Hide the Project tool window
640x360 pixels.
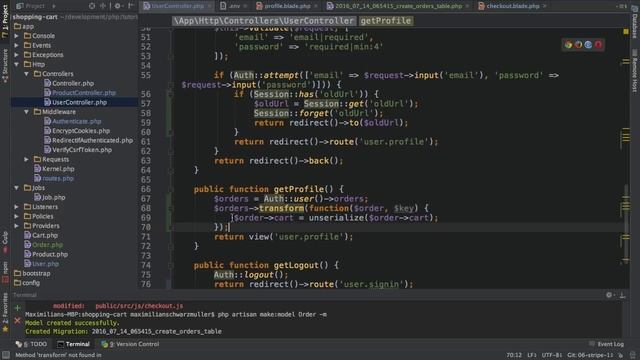tap(131, 6)
